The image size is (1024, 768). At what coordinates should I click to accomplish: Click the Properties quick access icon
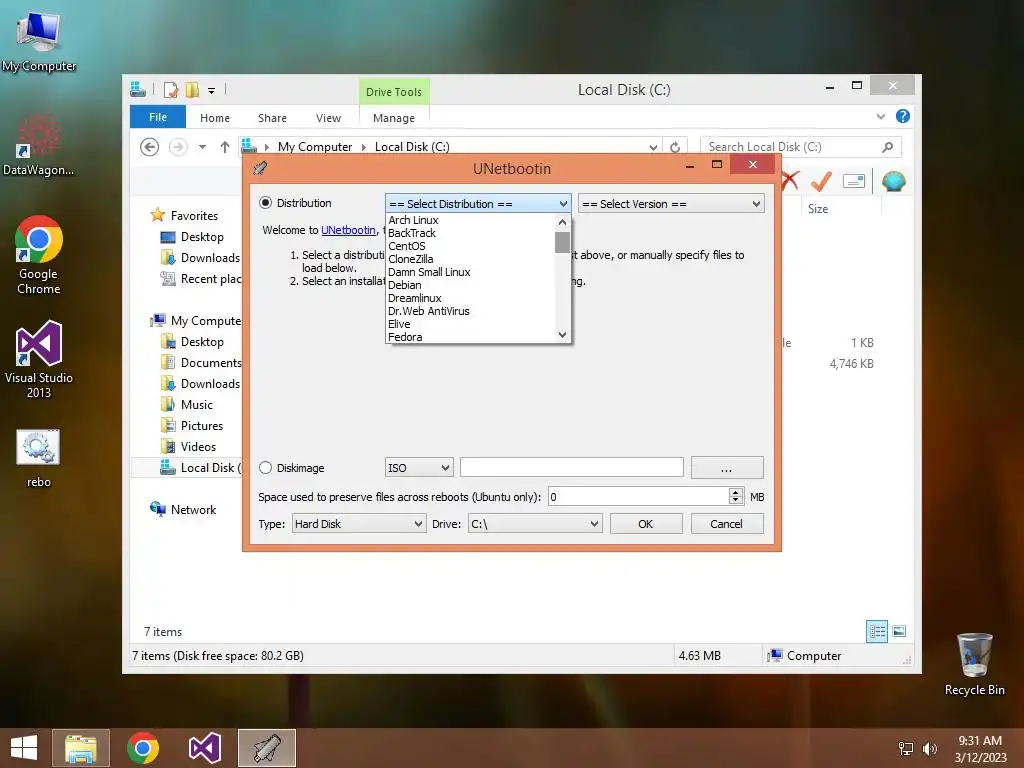tap(171, 90)
